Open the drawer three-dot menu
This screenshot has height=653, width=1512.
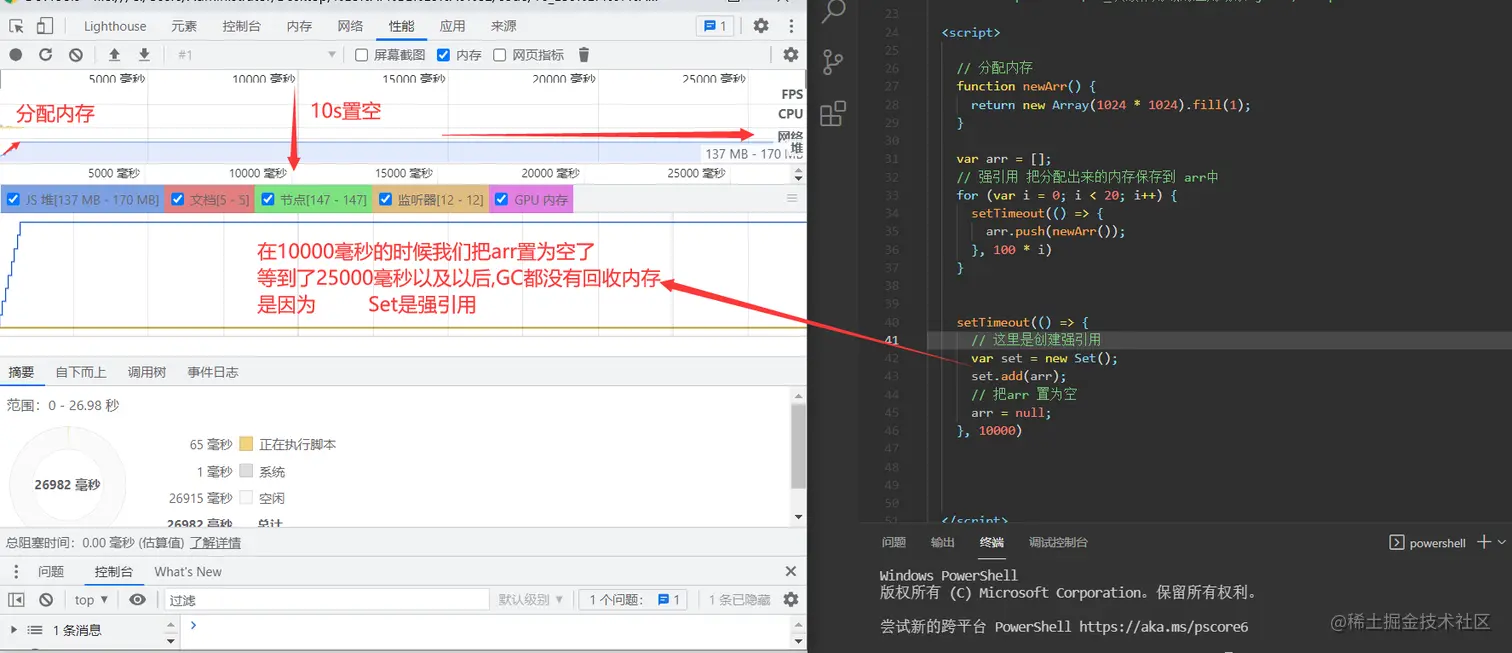16,572
